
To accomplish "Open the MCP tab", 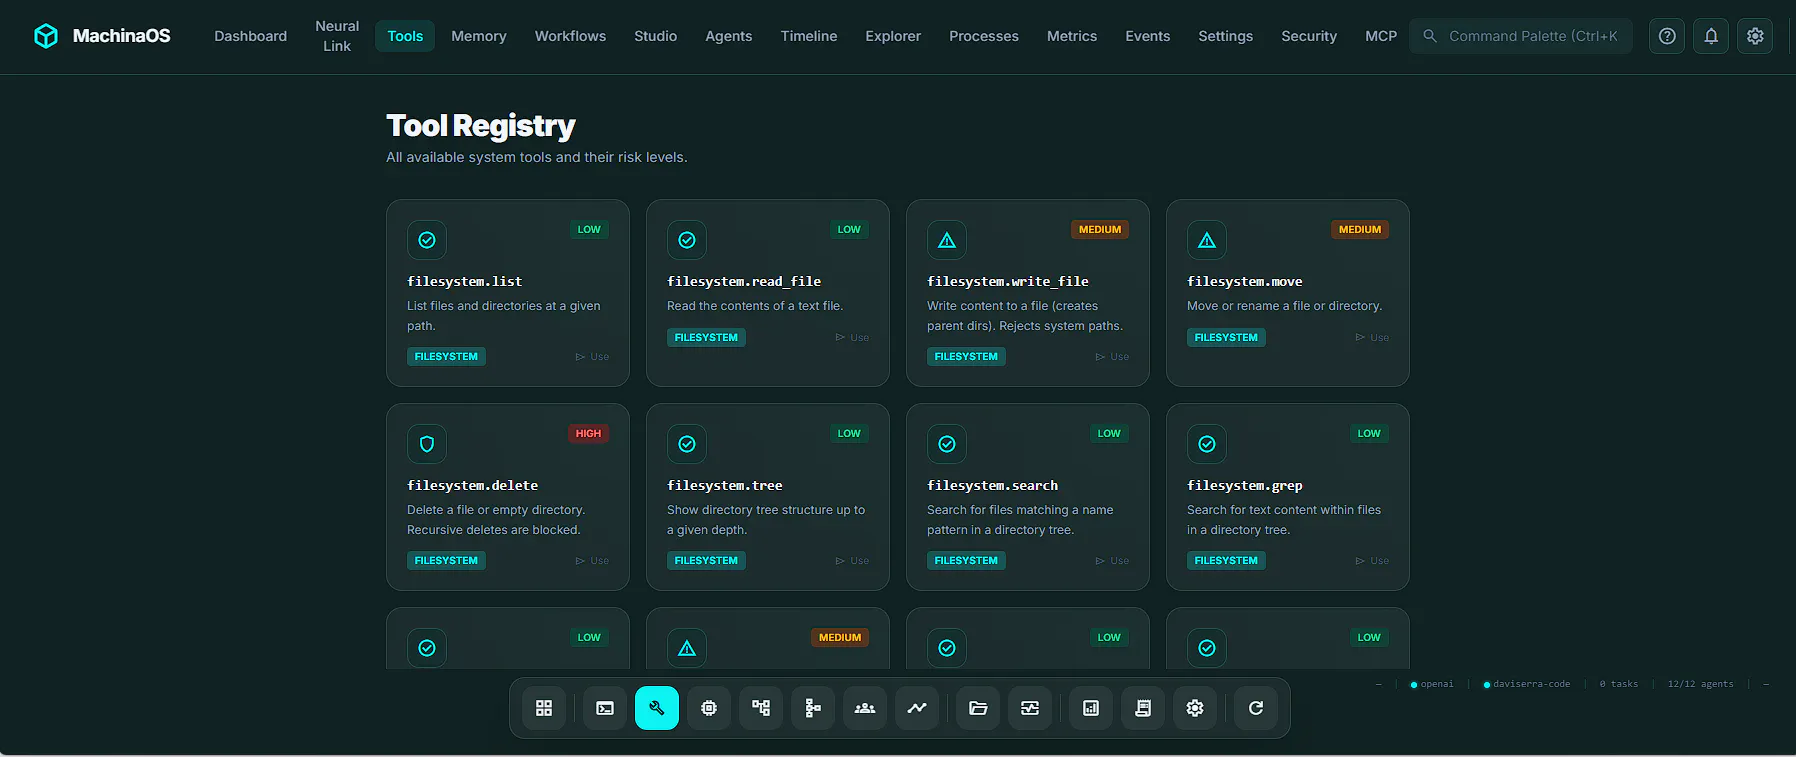I will click(1381, 36).
